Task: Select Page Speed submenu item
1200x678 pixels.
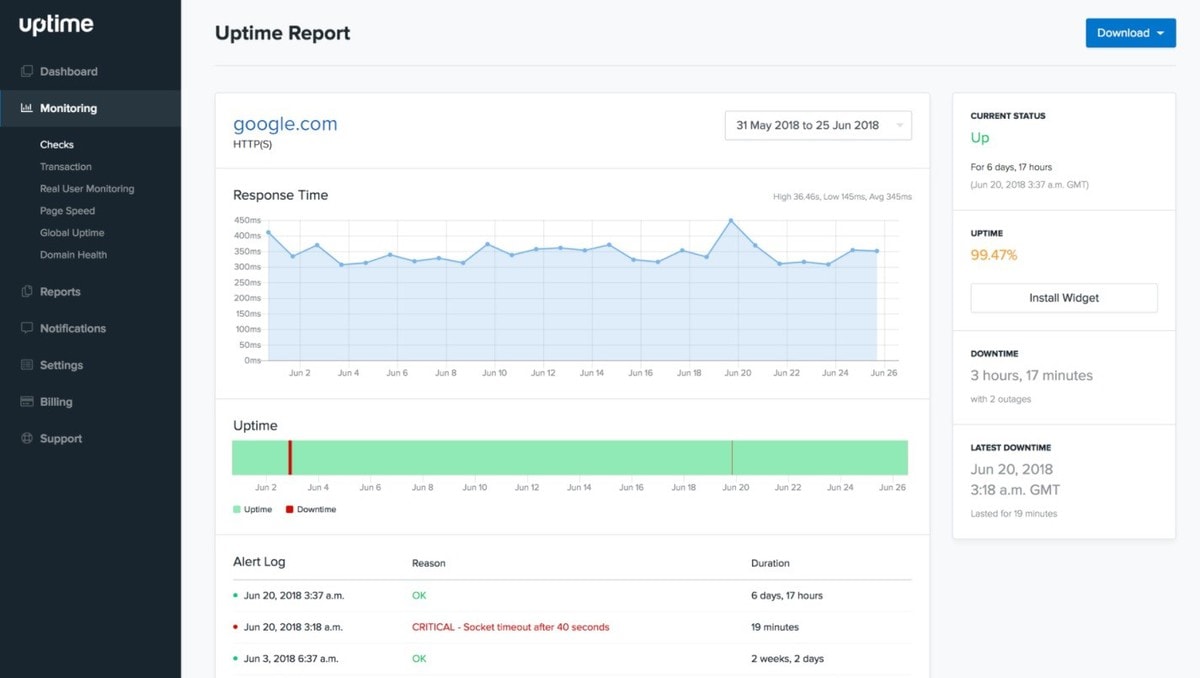Action: click(x=68, y=211)
